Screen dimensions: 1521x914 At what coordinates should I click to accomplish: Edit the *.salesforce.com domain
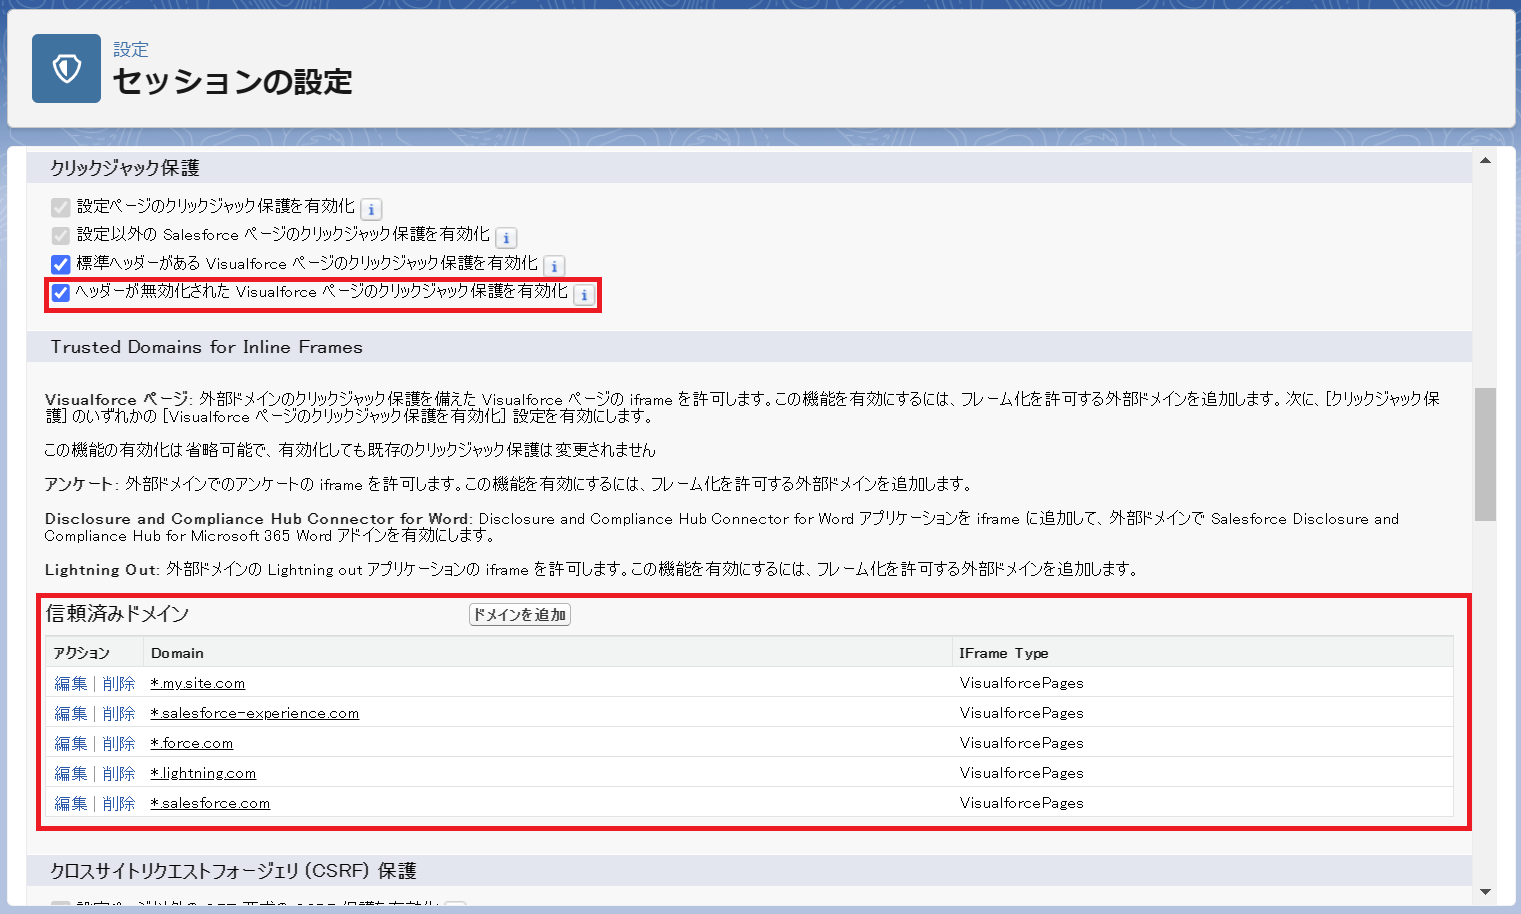[71, 804]
